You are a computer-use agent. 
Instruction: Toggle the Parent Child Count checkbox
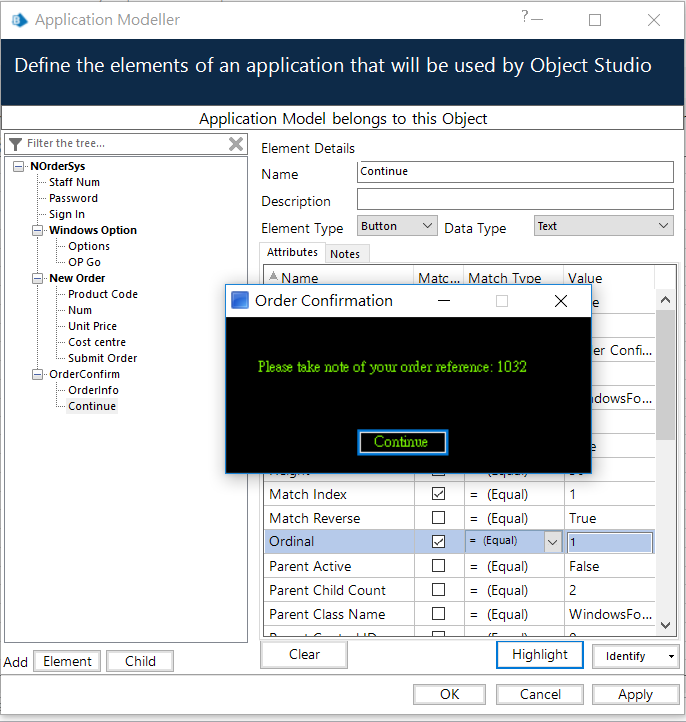(438, 589)
